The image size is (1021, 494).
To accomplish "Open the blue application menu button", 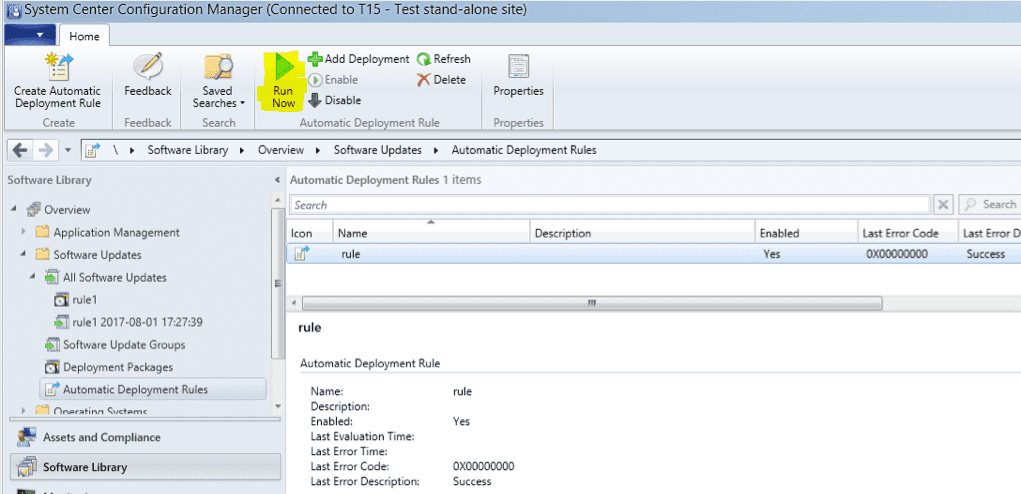I will tap(30, 35).
